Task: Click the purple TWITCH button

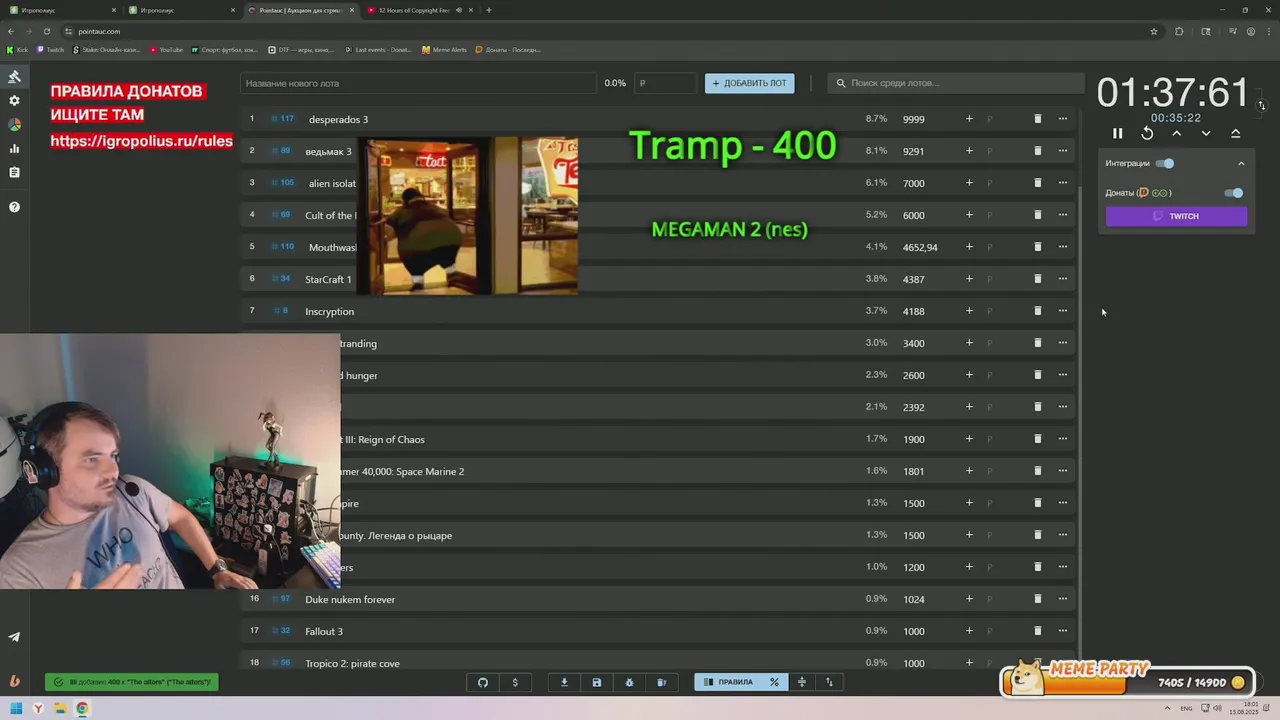Action: pyautogui.click(x=1176, y=216)
